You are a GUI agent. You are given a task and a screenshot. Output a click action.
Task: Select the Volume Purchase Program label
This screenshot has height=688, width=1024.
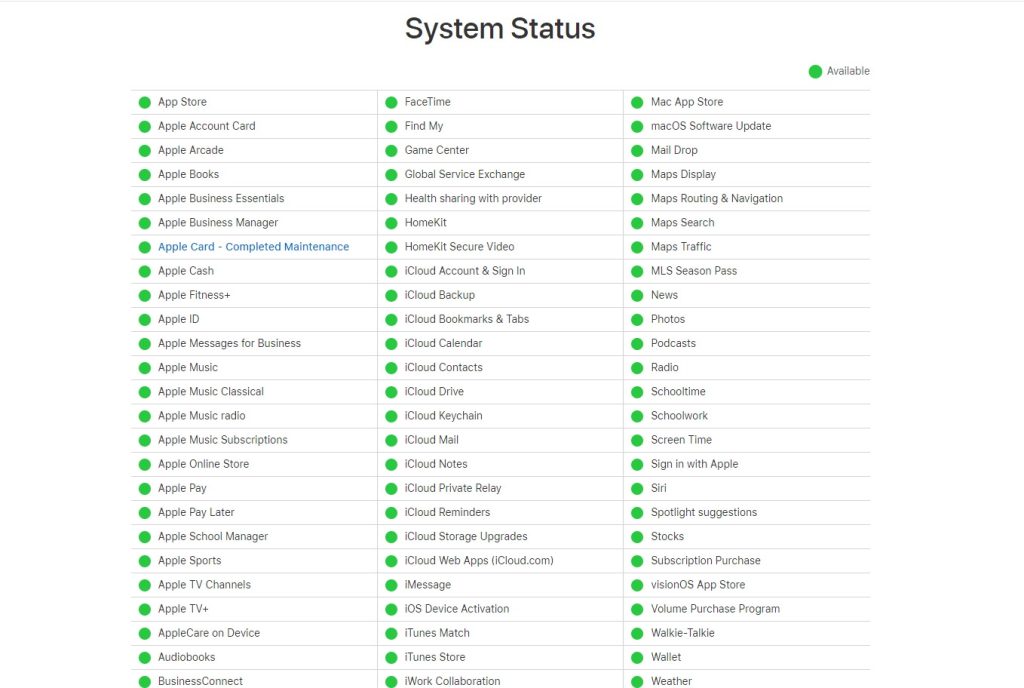(716, 609)
